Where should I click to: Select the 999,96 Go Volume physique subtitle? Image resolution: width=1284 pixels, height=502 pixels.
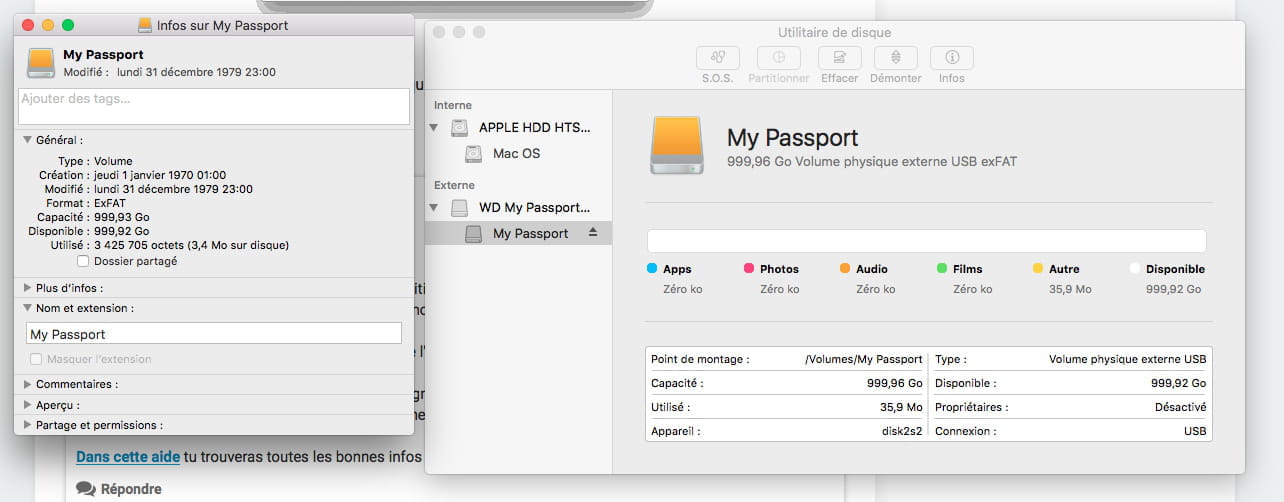[872, 161]
